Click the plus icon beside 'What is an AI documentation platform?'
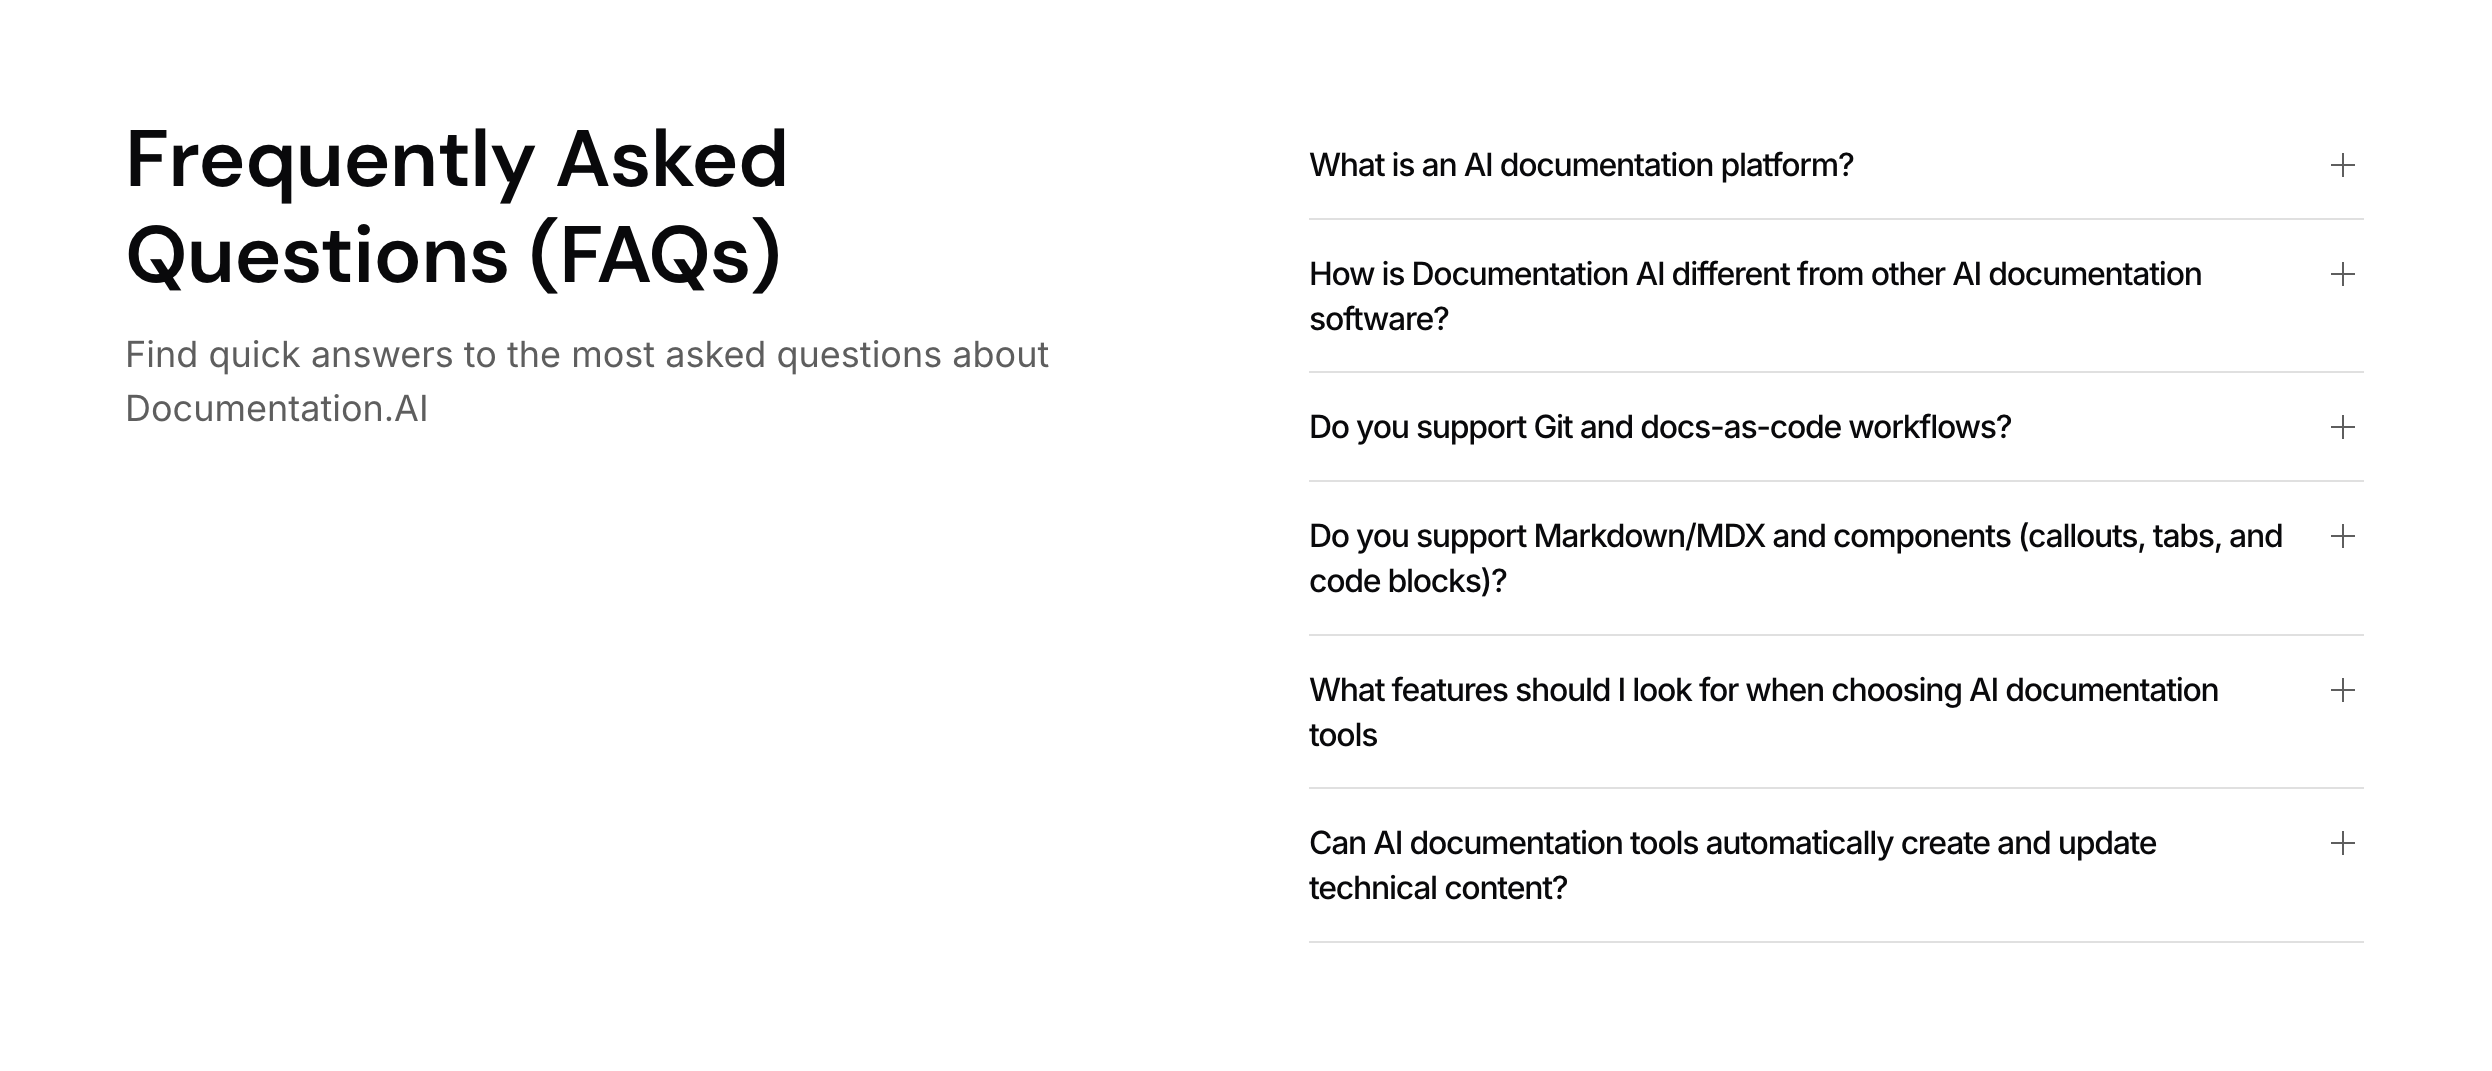Viewport: 2492px width, 1071px height. [2342, 166]
